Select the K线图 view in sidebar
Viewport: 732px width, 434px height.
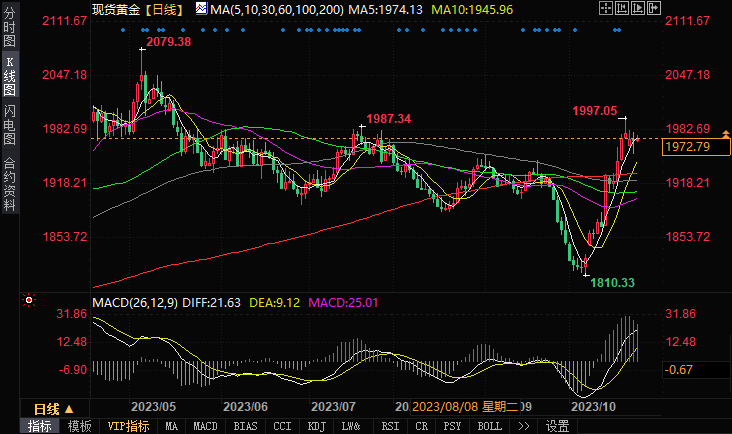pyautogui.click(x=9, y=76)
